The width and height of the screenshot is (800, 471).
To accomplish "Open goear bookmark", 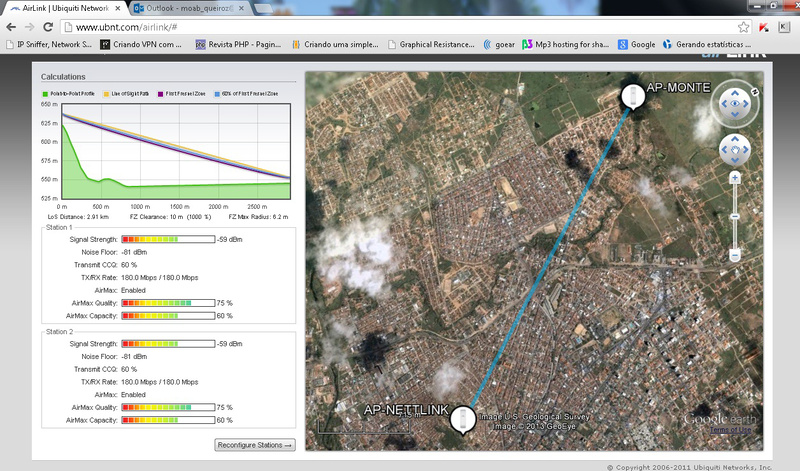I will [499, 44].
